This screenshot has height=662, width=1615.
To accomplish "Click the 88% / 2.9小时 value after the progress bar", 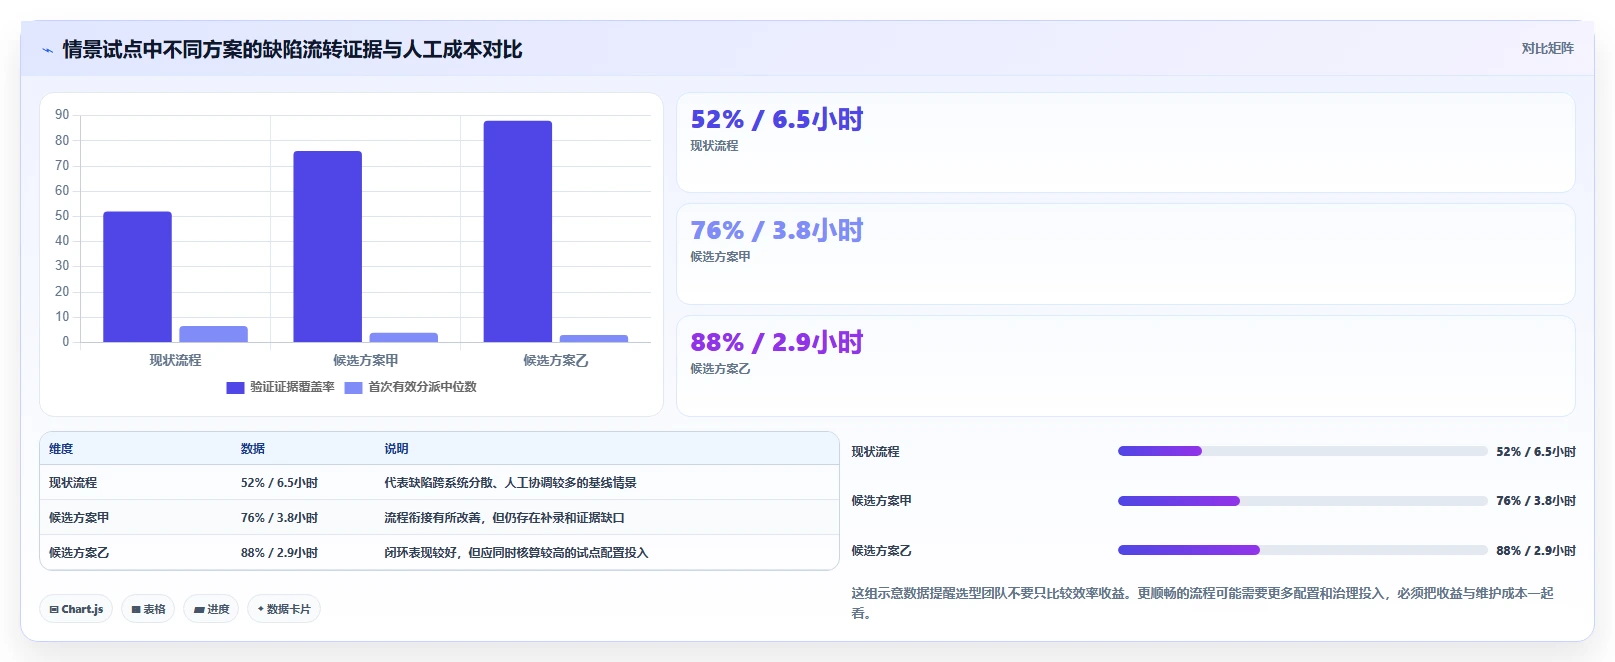I will 1536,551.
